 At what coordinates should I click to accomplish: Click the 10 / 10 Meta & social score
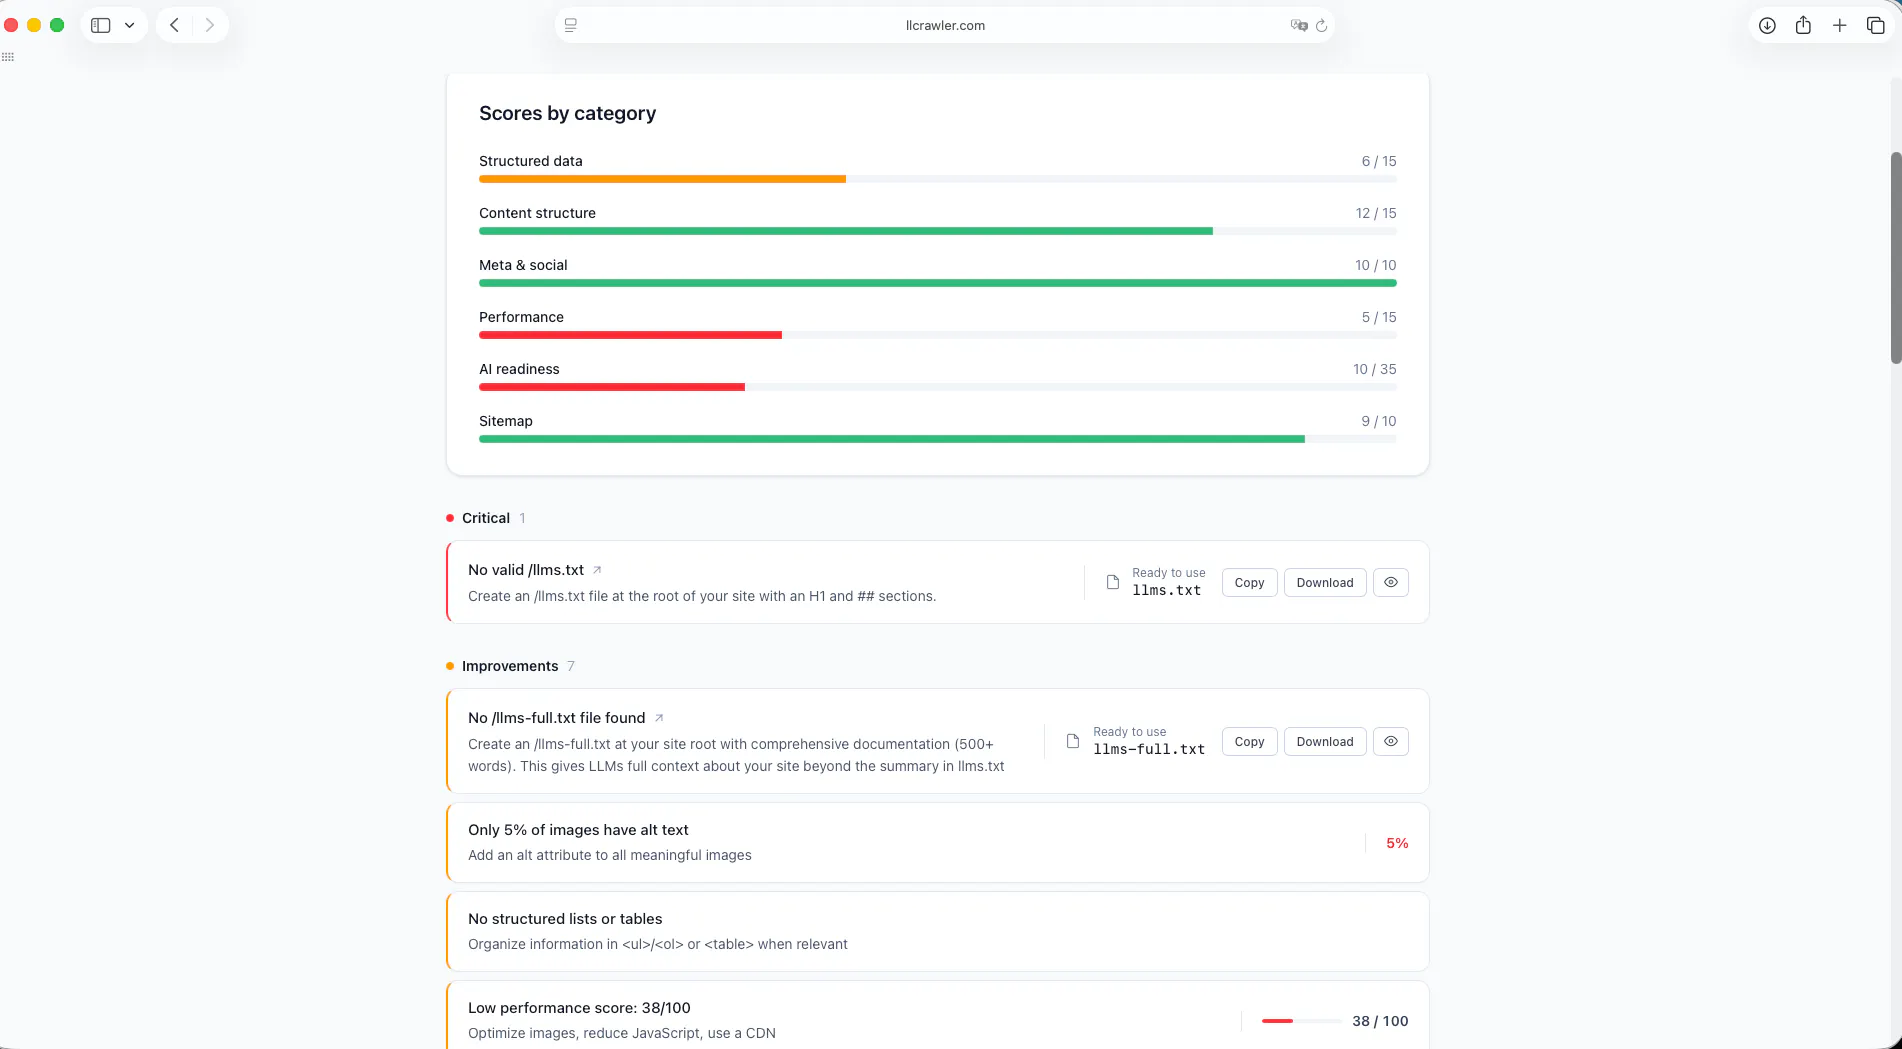click(x=1376, y=265)
